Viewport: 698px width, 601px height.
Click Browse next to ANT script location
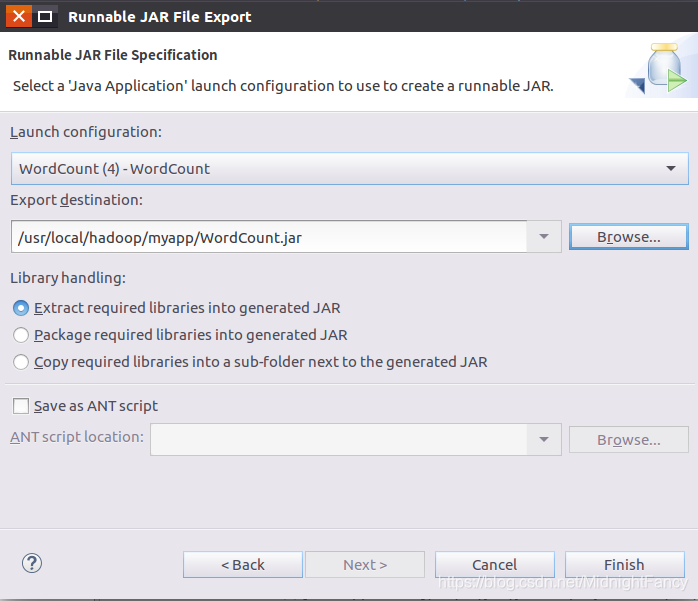coord(629,440)
